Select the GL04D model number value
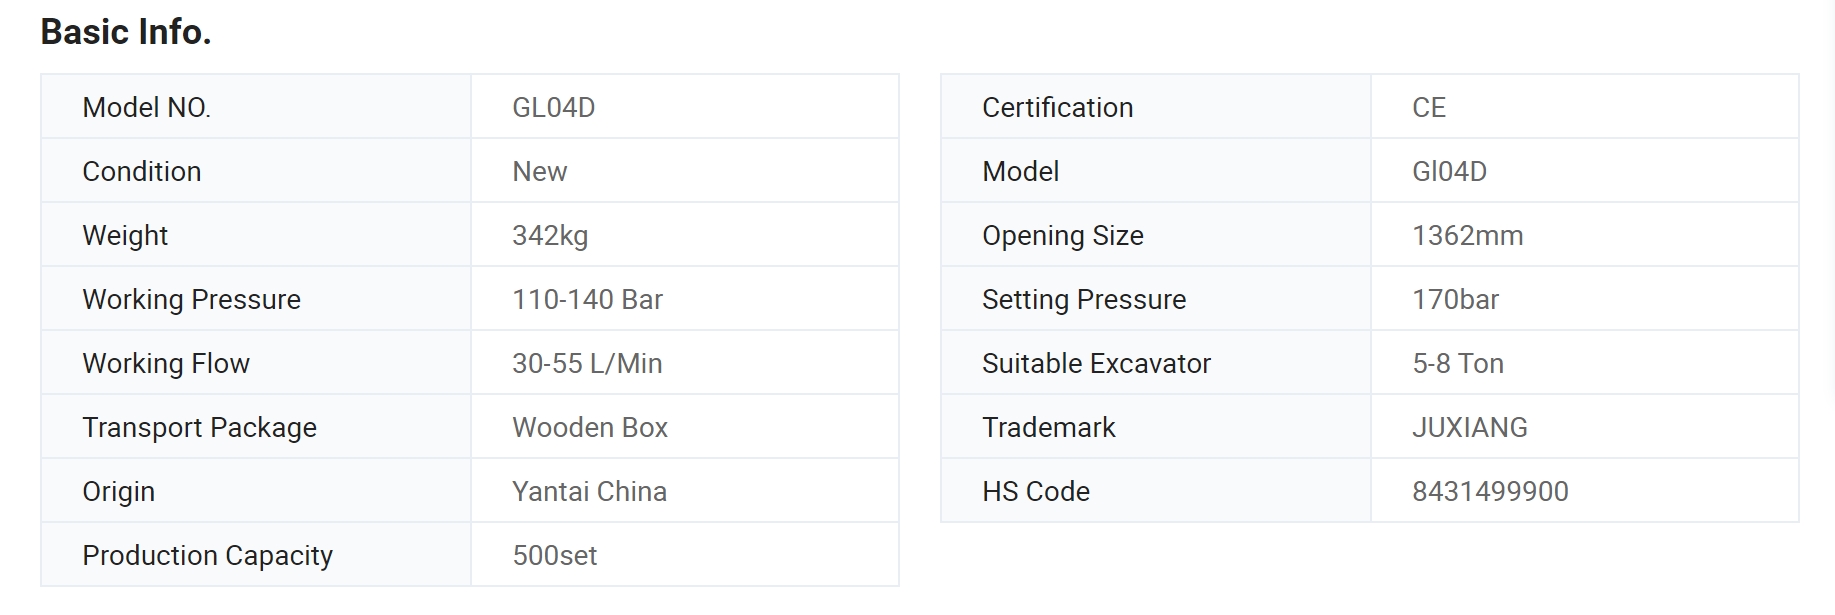Image resolution: width=1835 pixels, height=615 pixels. point(553,107)
